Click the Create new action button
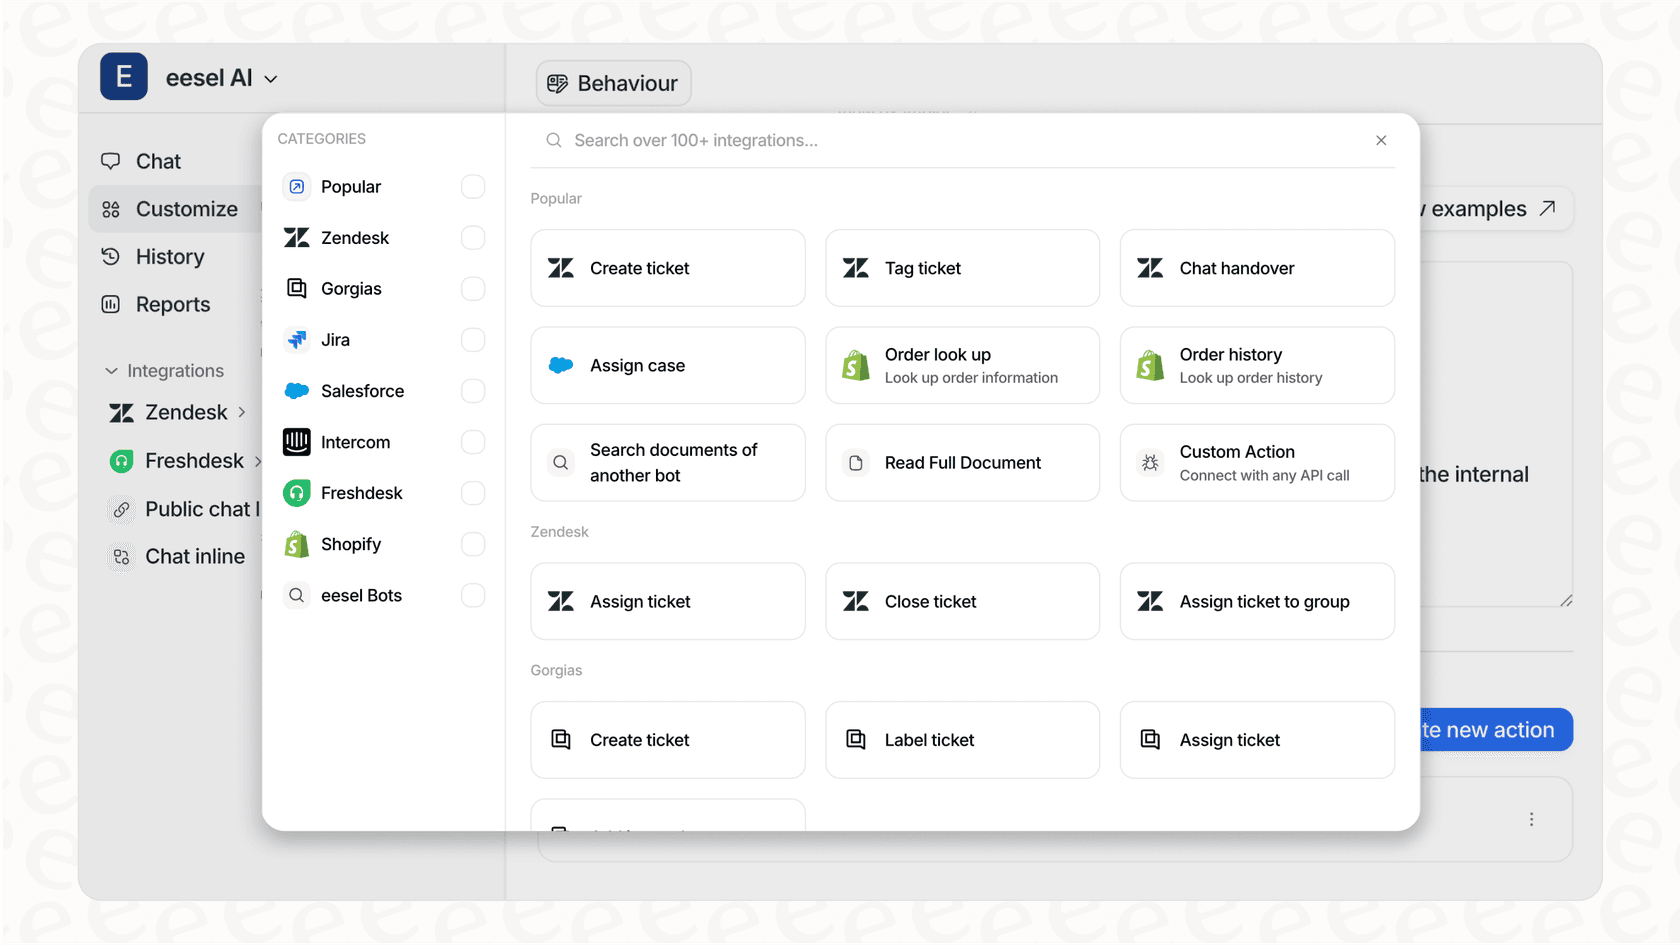Viewport: 1680px width, 945px height. (x=1490, y=730)
